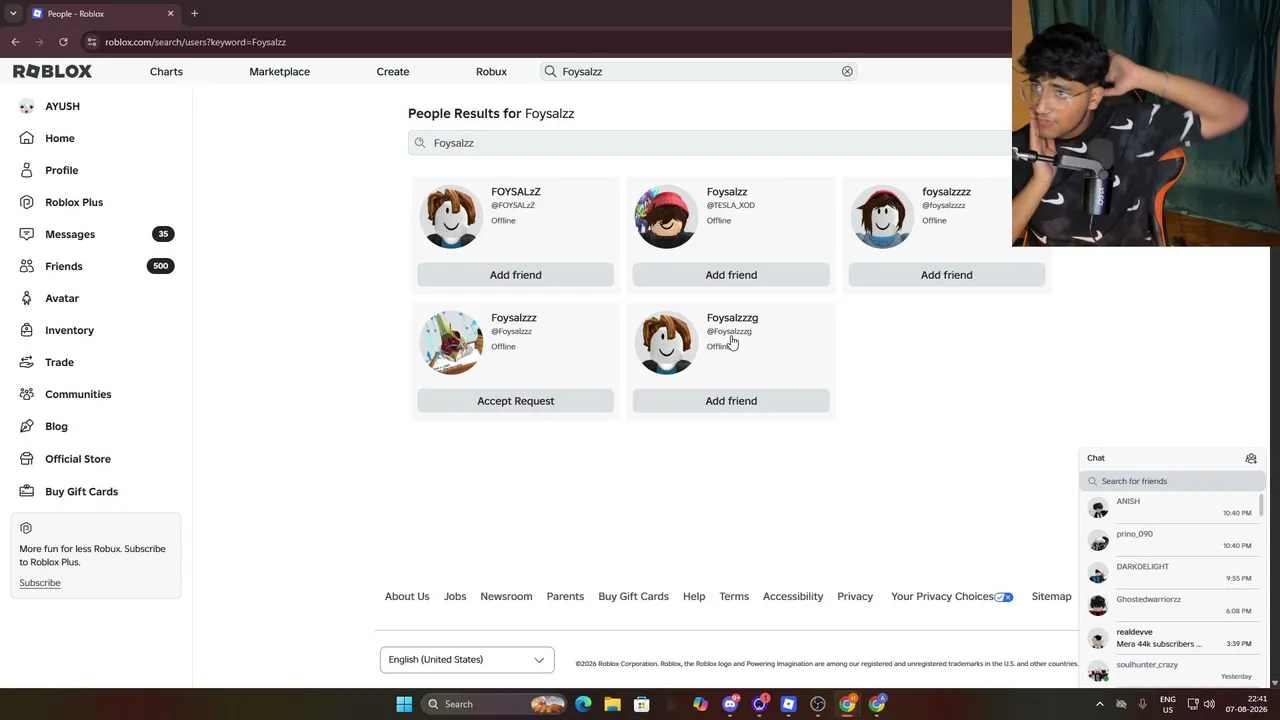Open Create in top navigation
The width and height of the screenshot is (1280, 720).
[393, 71]
